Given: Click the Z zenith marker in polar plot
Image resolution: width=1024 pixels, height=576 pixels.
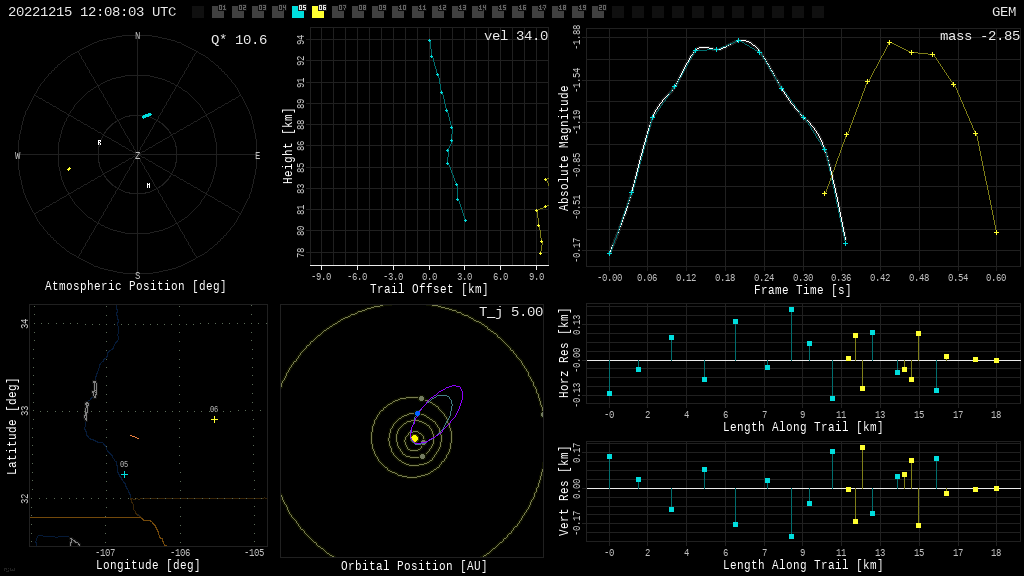Looking at the screenshot, I should tap(138, 156).
